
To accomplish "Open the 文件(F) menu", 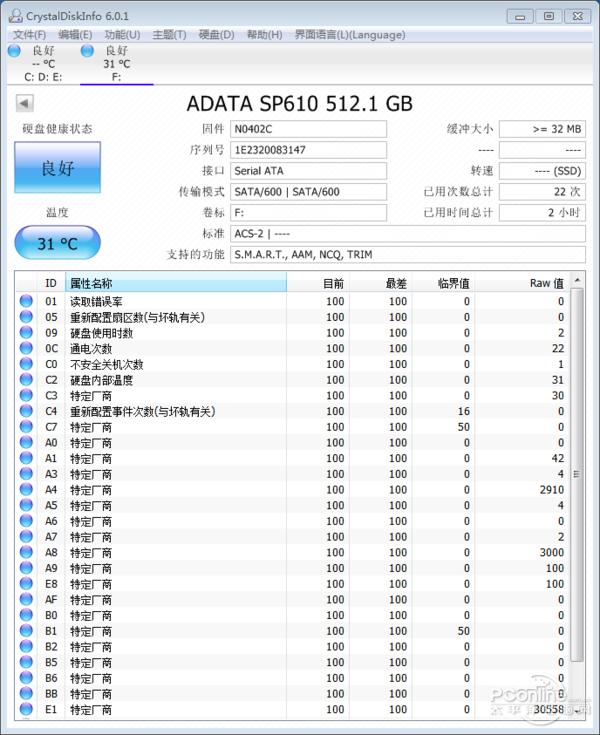I will click(29, 35).
